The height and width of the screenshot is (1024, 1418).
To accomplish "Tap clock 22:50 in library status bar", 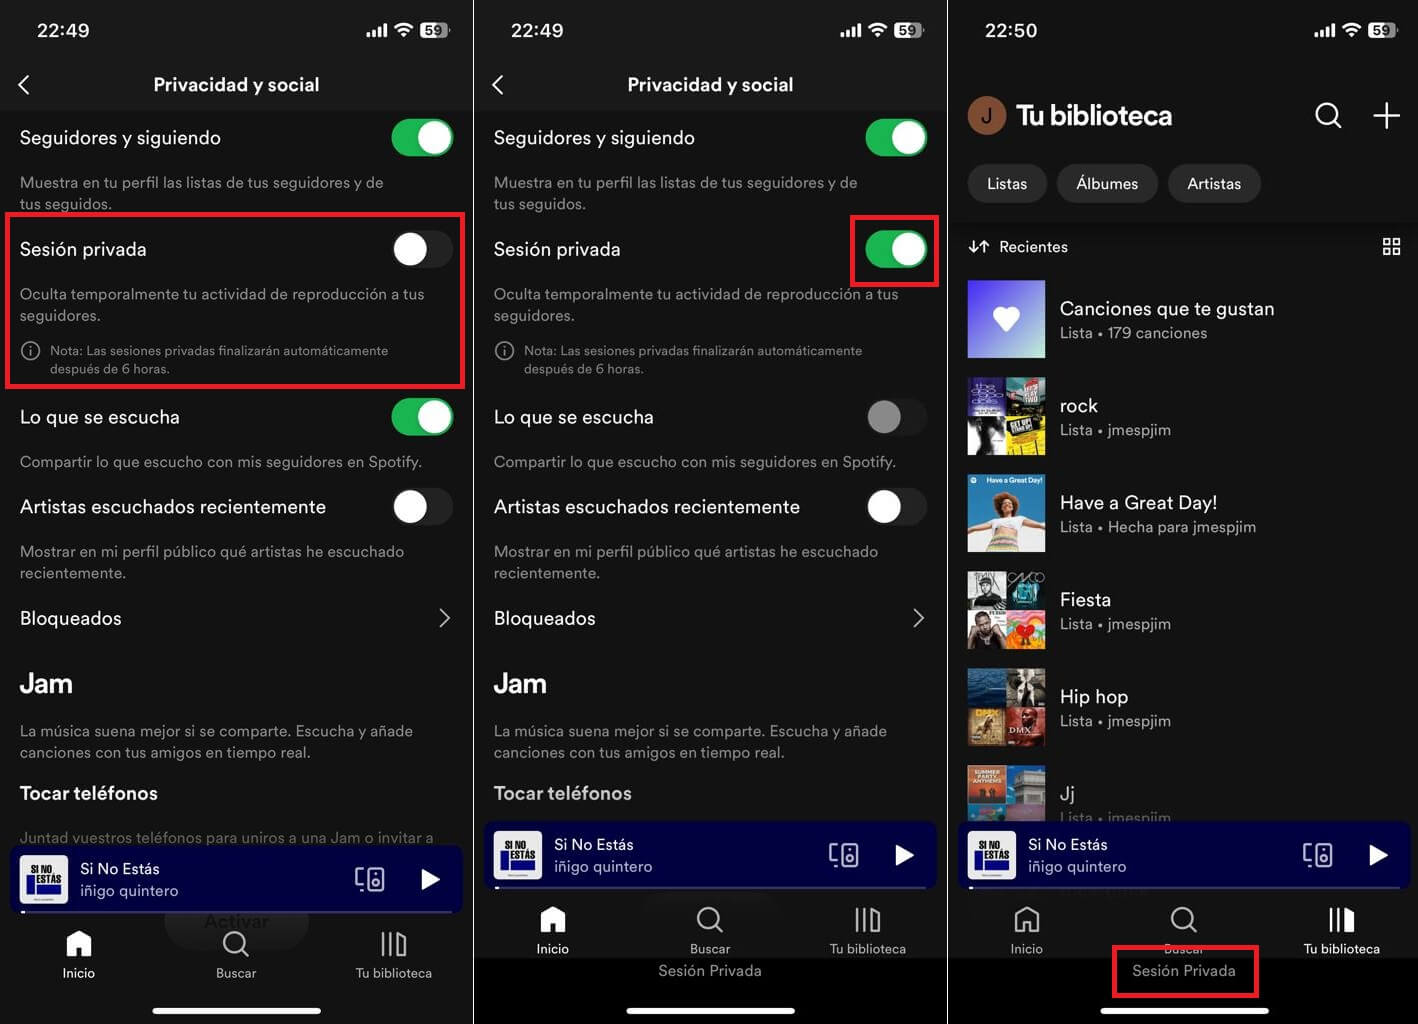I will [1011, 31].
